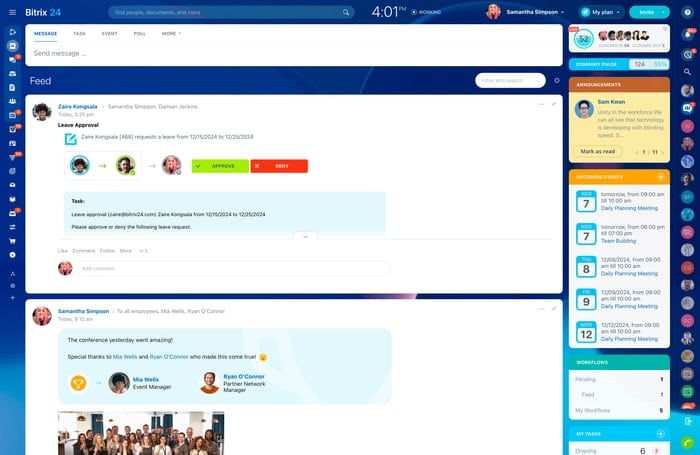Open feed settings gear next to filter box
Image resolution: width=700 pixels, height=455 pixels.
(x=557, y=80)
